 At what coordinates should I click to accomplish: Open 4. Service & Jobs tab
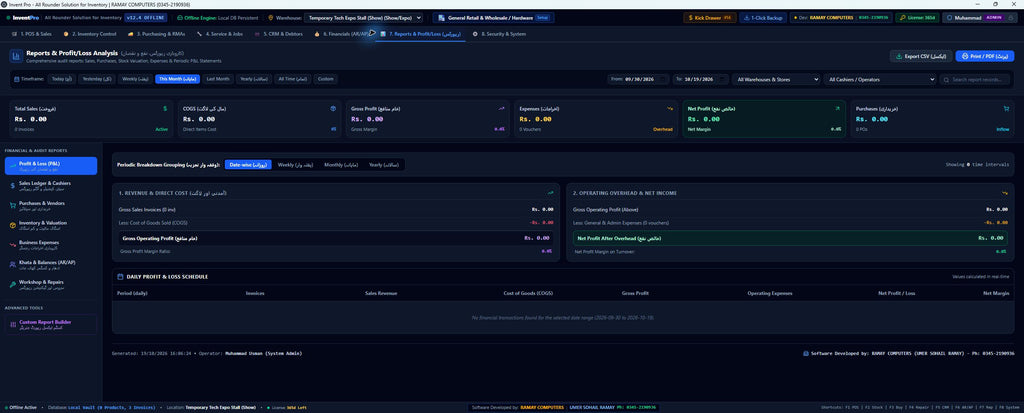(221, 33)
